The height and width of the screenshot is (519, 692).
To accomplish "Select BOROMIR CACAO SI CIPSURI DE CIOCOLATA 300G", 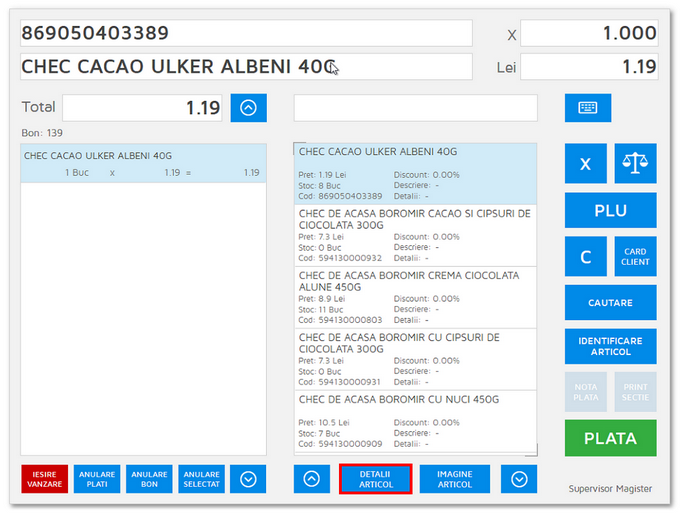I will tap(416, 235).
